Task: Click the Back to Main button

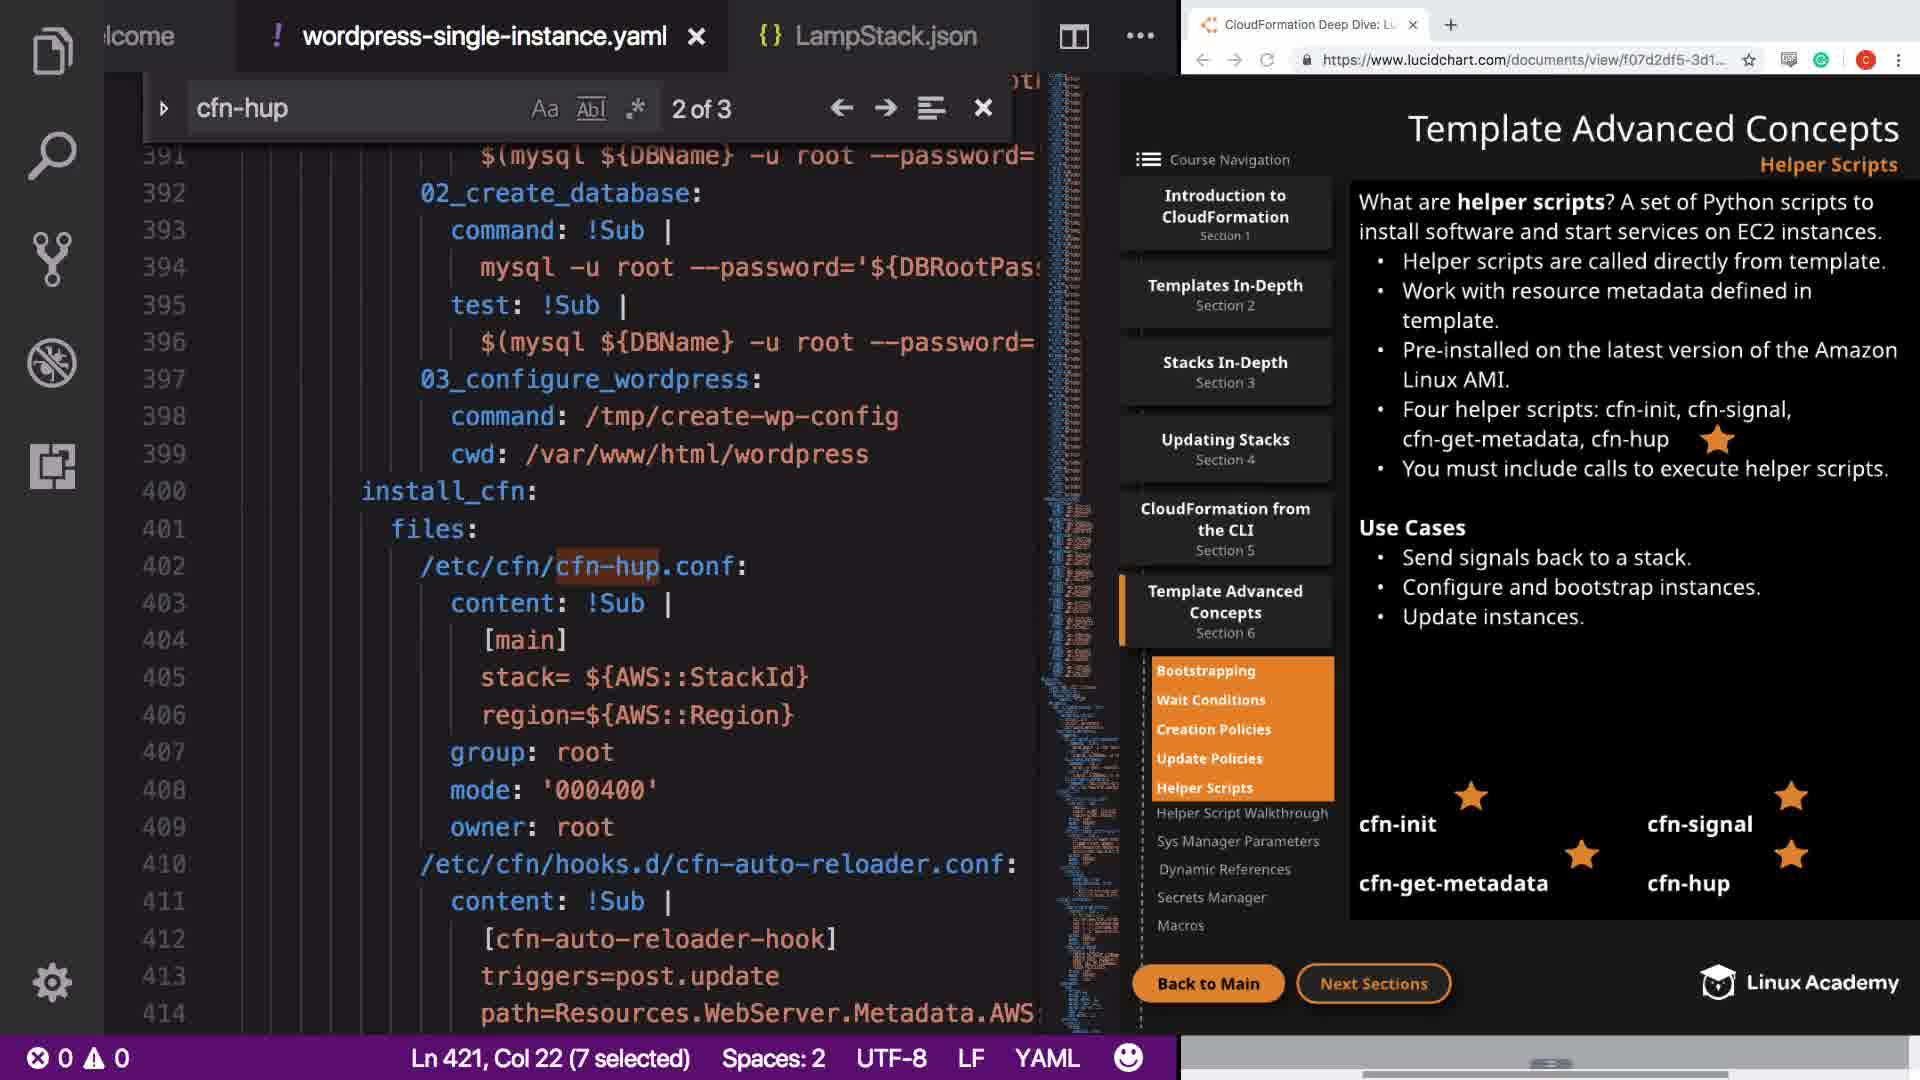Action: 1208,983
